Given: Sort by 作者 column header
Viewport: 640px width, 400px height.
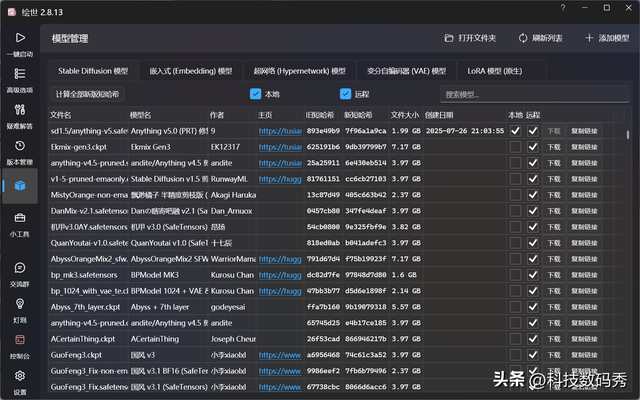Looking at the screenshot, I should point(232,115).
